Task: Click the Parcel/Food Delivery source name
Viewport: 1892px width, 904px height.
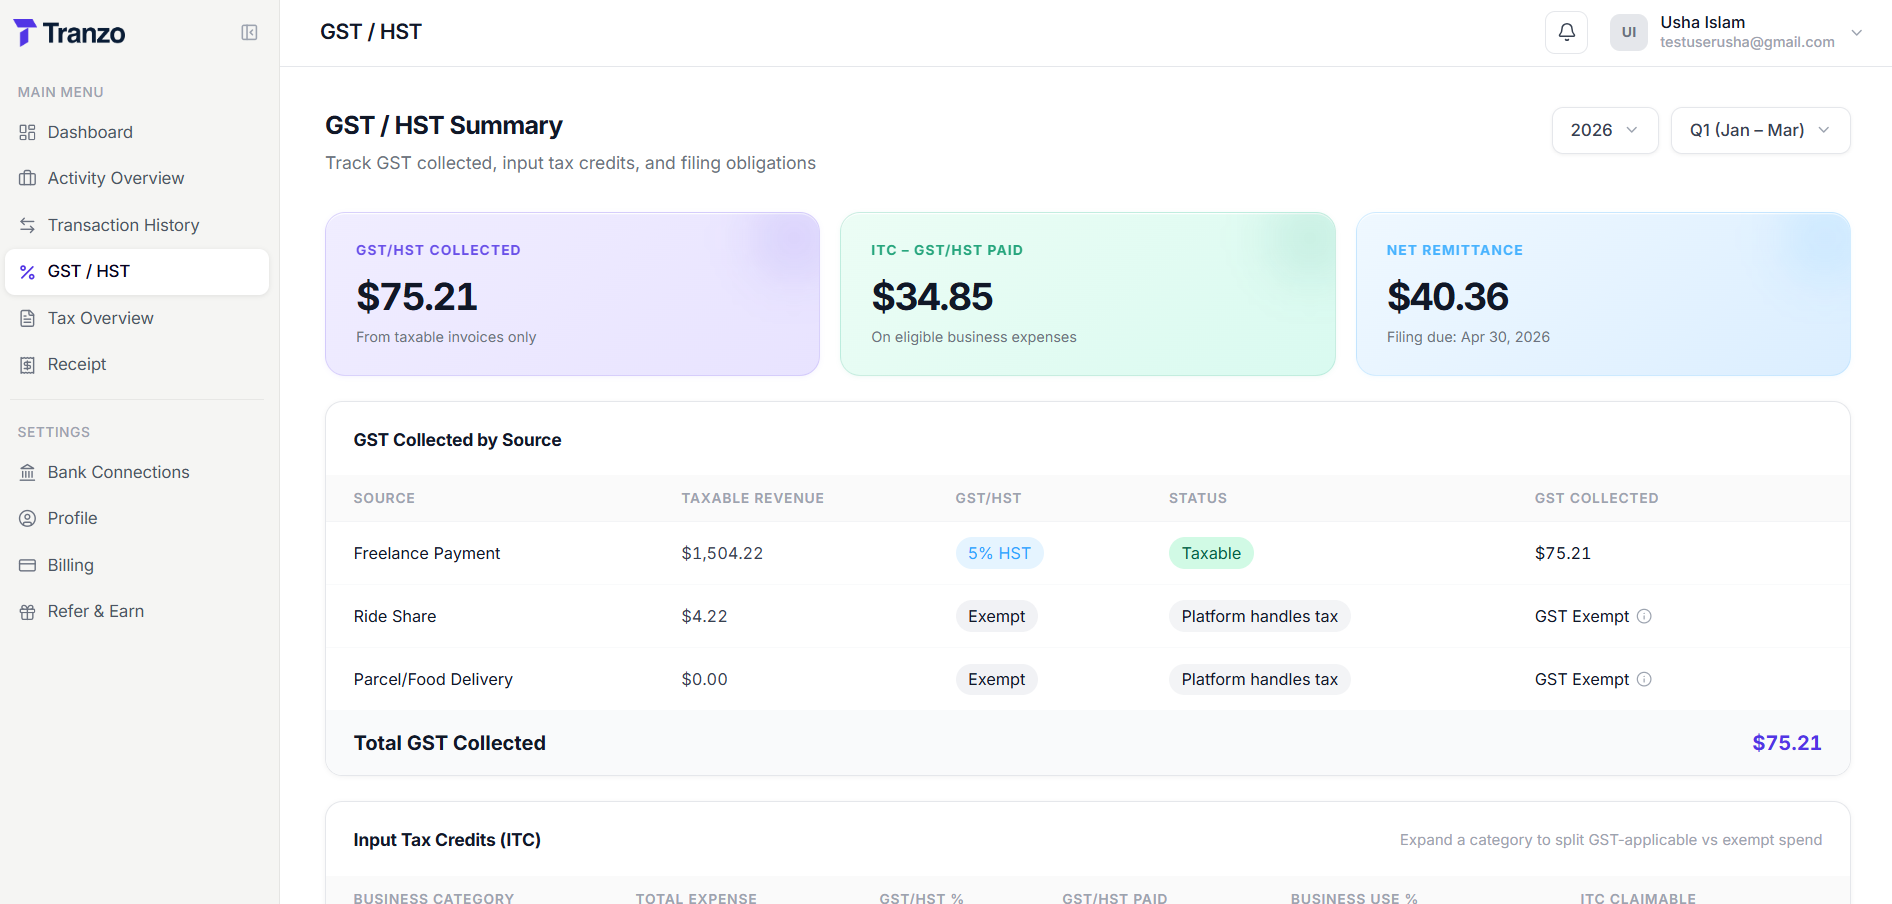Action: pos(433,679)
